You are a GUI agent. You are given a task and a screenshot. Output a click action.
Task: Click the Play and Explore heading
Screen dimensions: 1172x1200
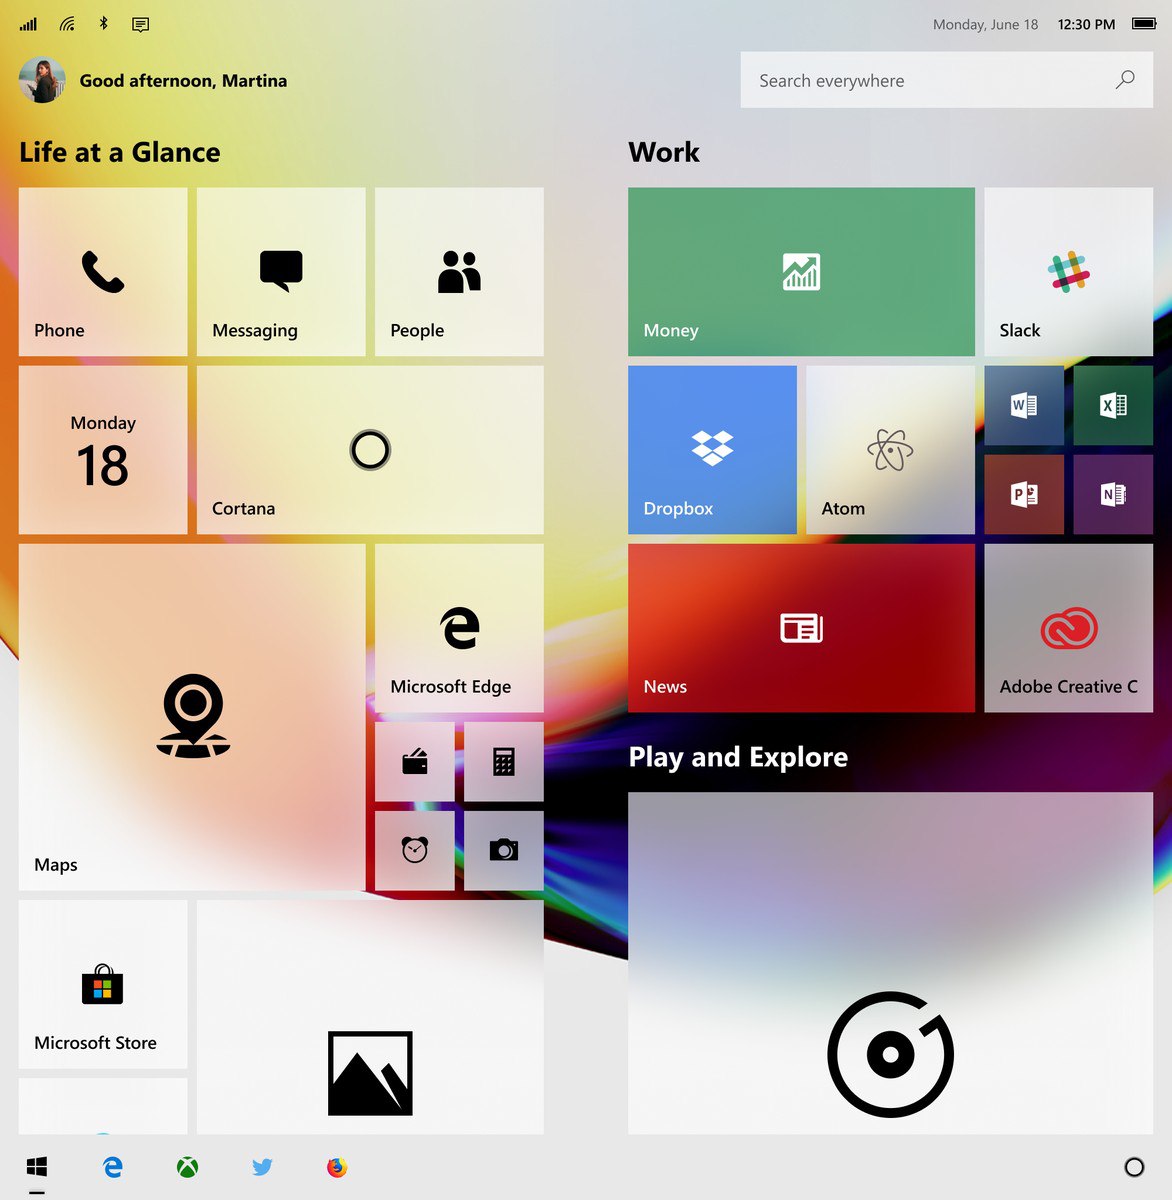tap(738, 757)
